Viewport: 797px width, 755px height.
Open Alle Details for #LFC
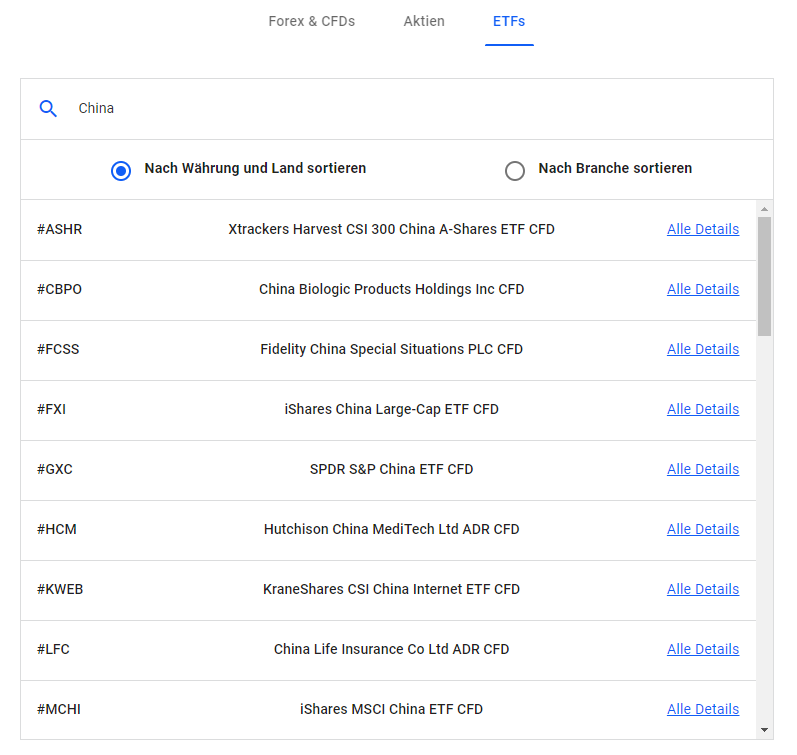[703, 649]
